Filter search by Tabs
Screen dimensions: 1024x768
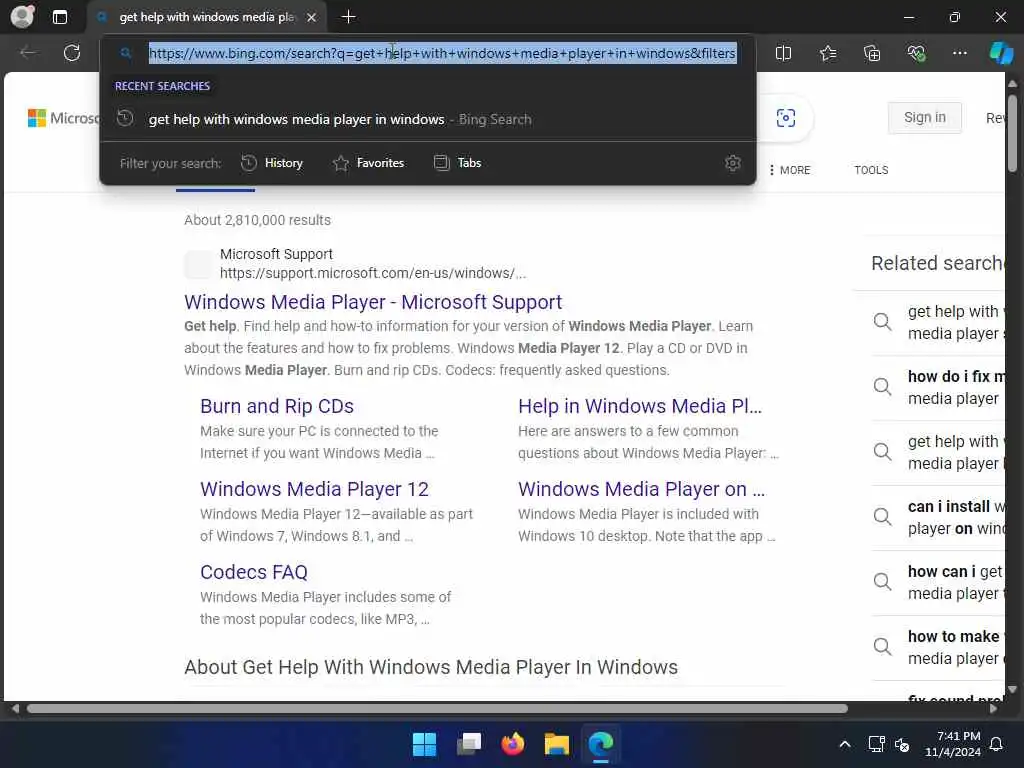pyautogui.click(x=457, y=163)
